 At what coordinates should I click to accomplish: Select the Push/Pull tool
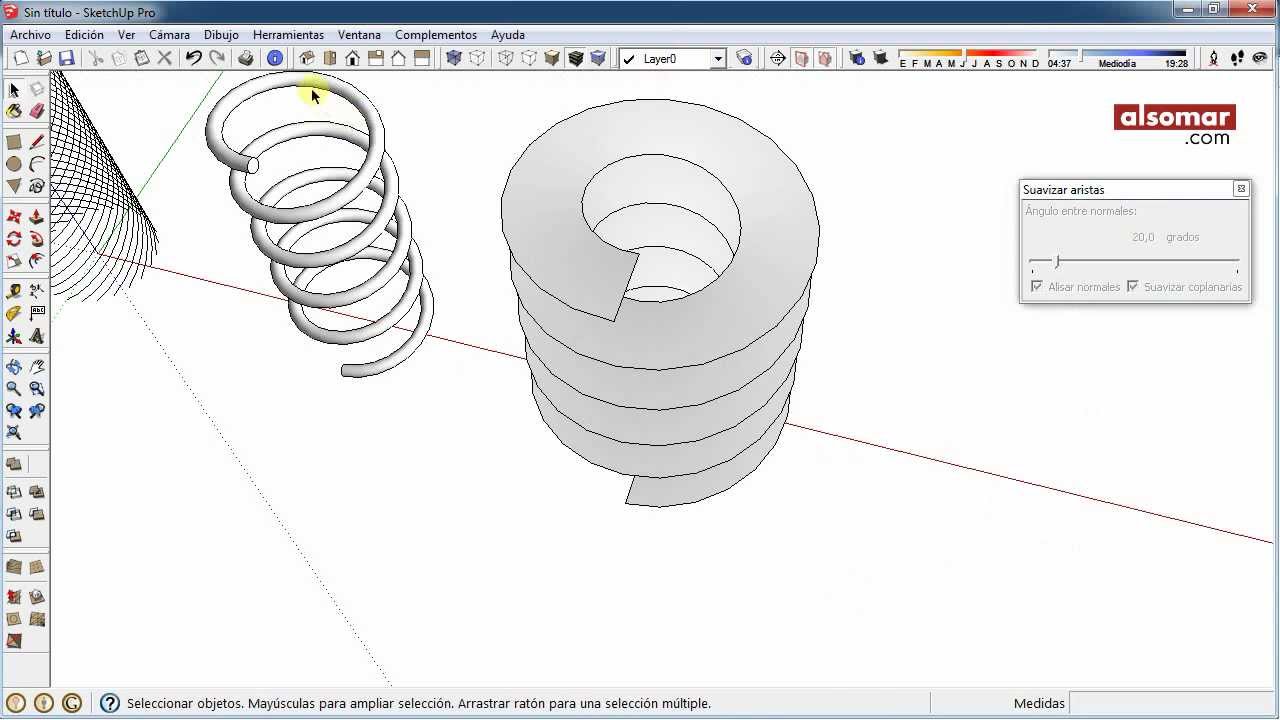pyautogui.click(x=37, y=217)
